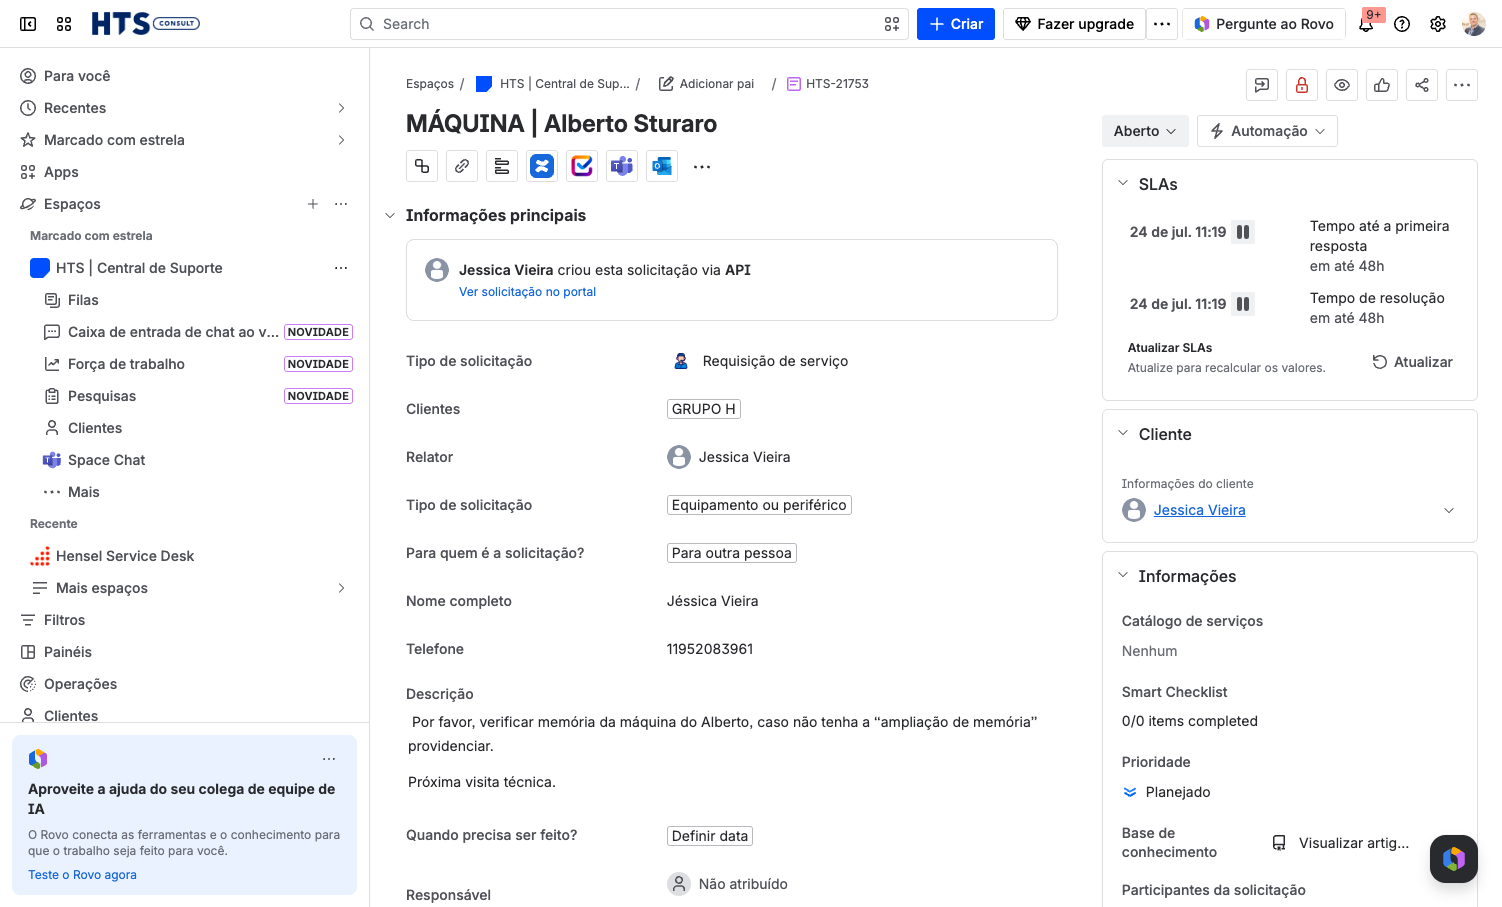Open the help question mark menu
The width and height of the screenshot is (1502, 907).
1402,24
